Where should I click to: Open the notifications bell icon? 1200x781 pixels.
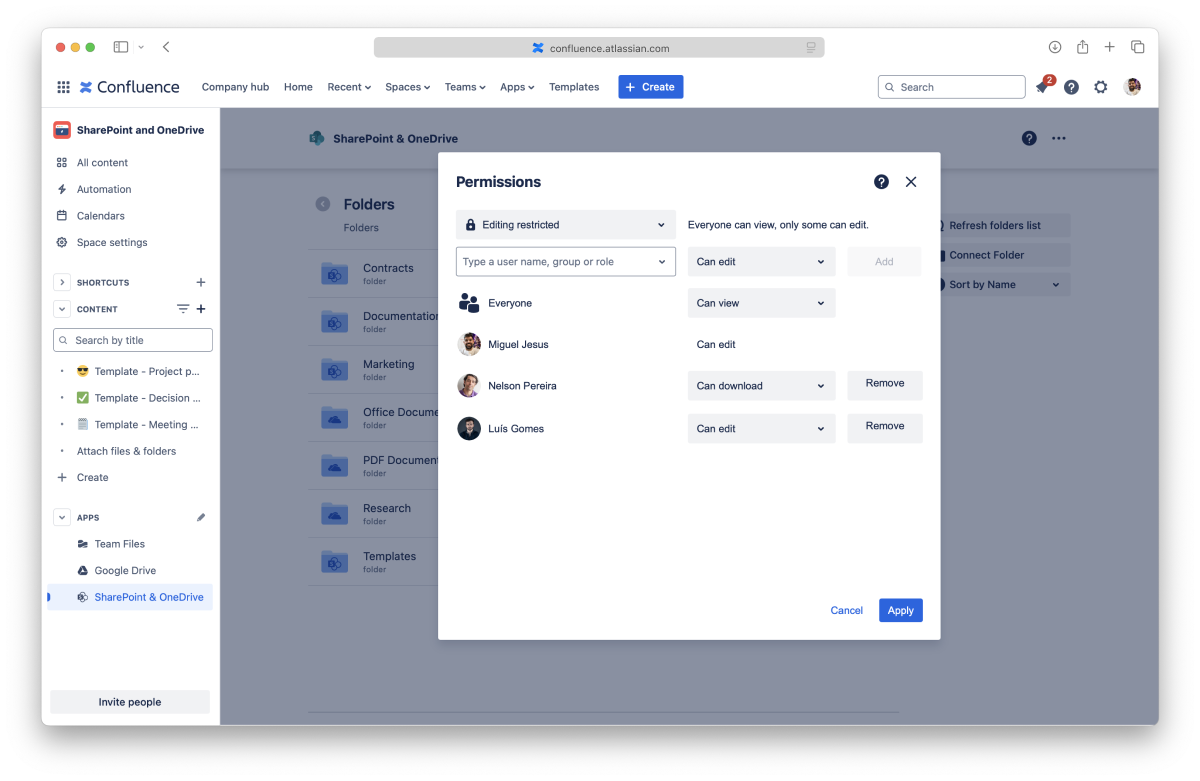1042,88
